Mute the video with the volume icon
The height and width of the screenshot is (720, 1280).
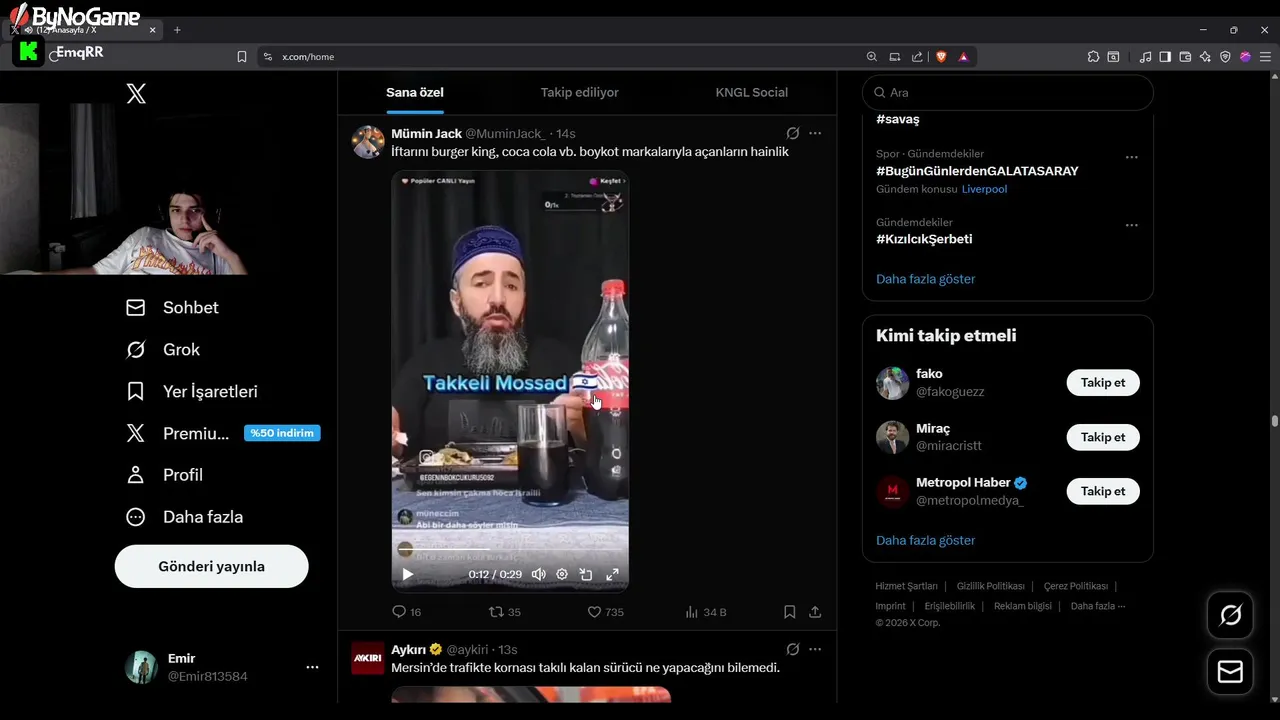coord(538,574)
